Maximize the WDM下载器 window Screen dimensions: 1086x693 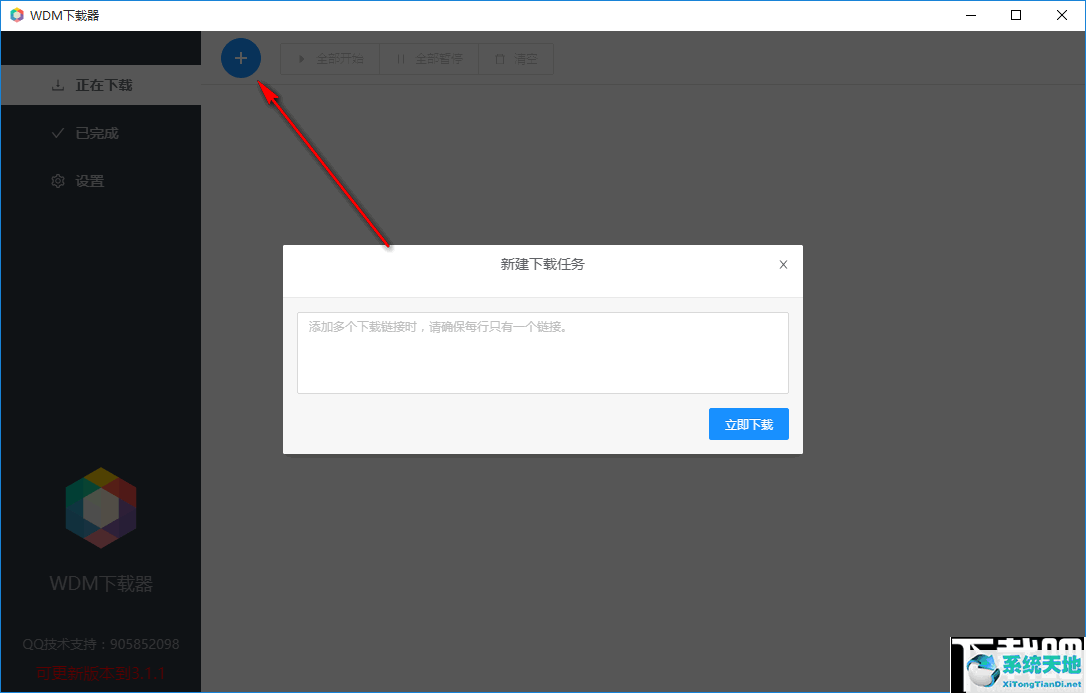coord(1016,15)
